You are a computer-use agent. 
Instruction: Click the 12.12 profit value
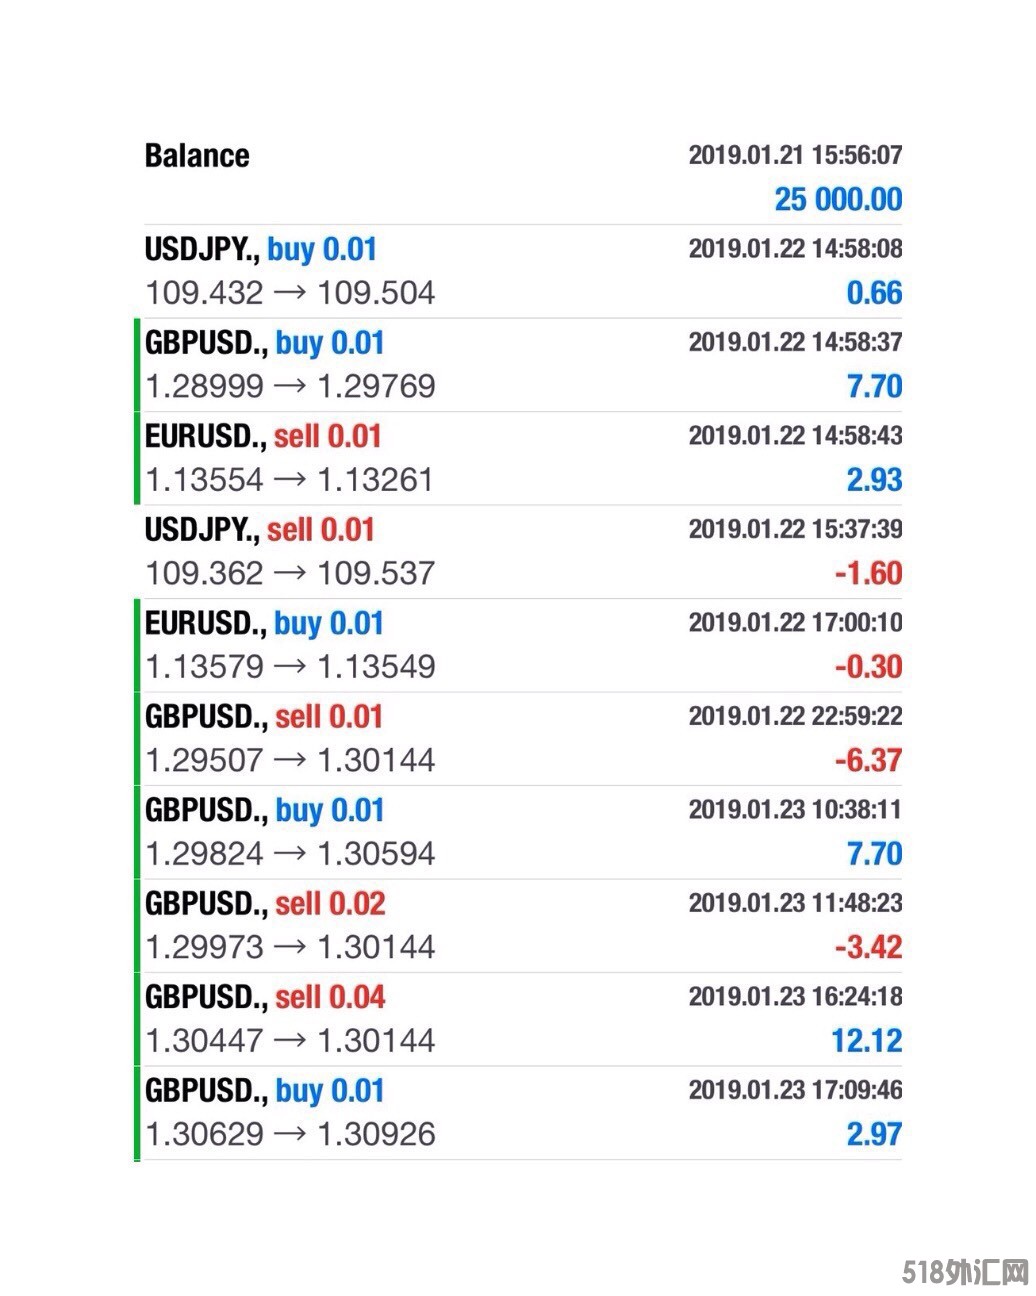click(x=866, y=1041)
